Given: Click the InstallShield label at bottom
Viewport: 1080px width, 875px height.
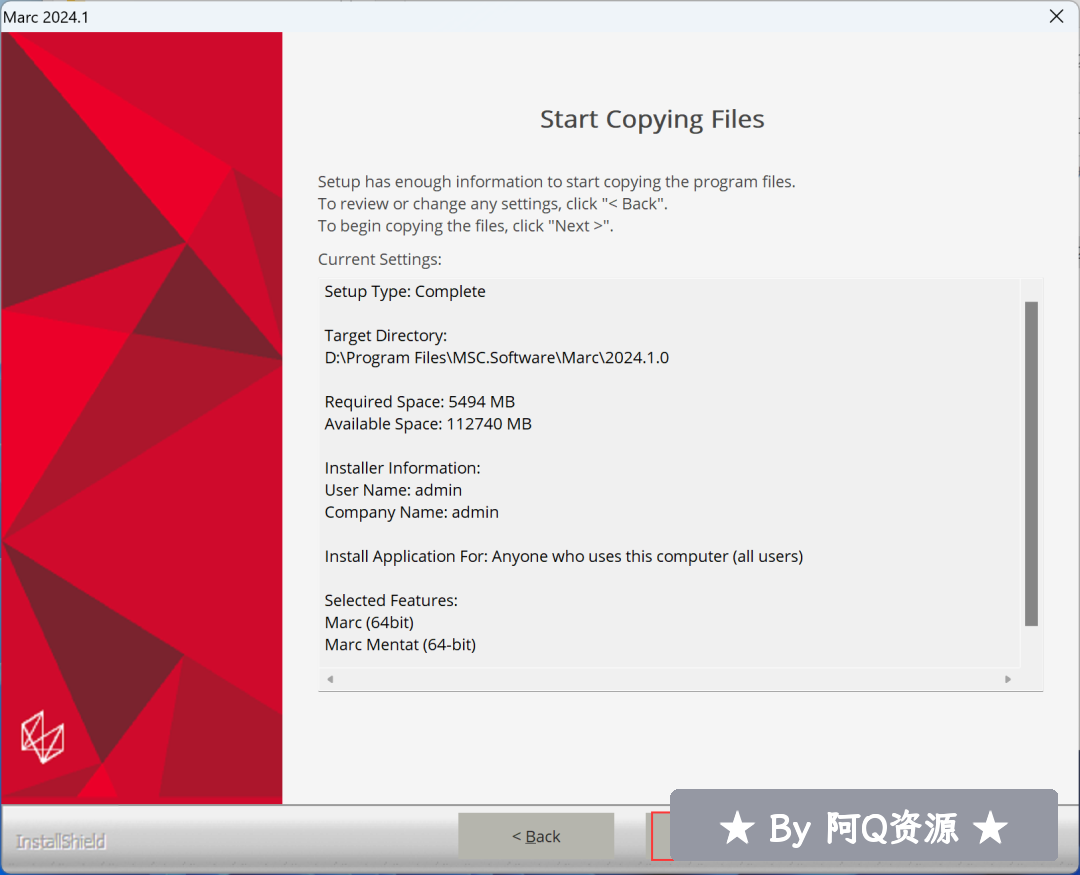Looking at the screenshot, I should coord(61,841).
